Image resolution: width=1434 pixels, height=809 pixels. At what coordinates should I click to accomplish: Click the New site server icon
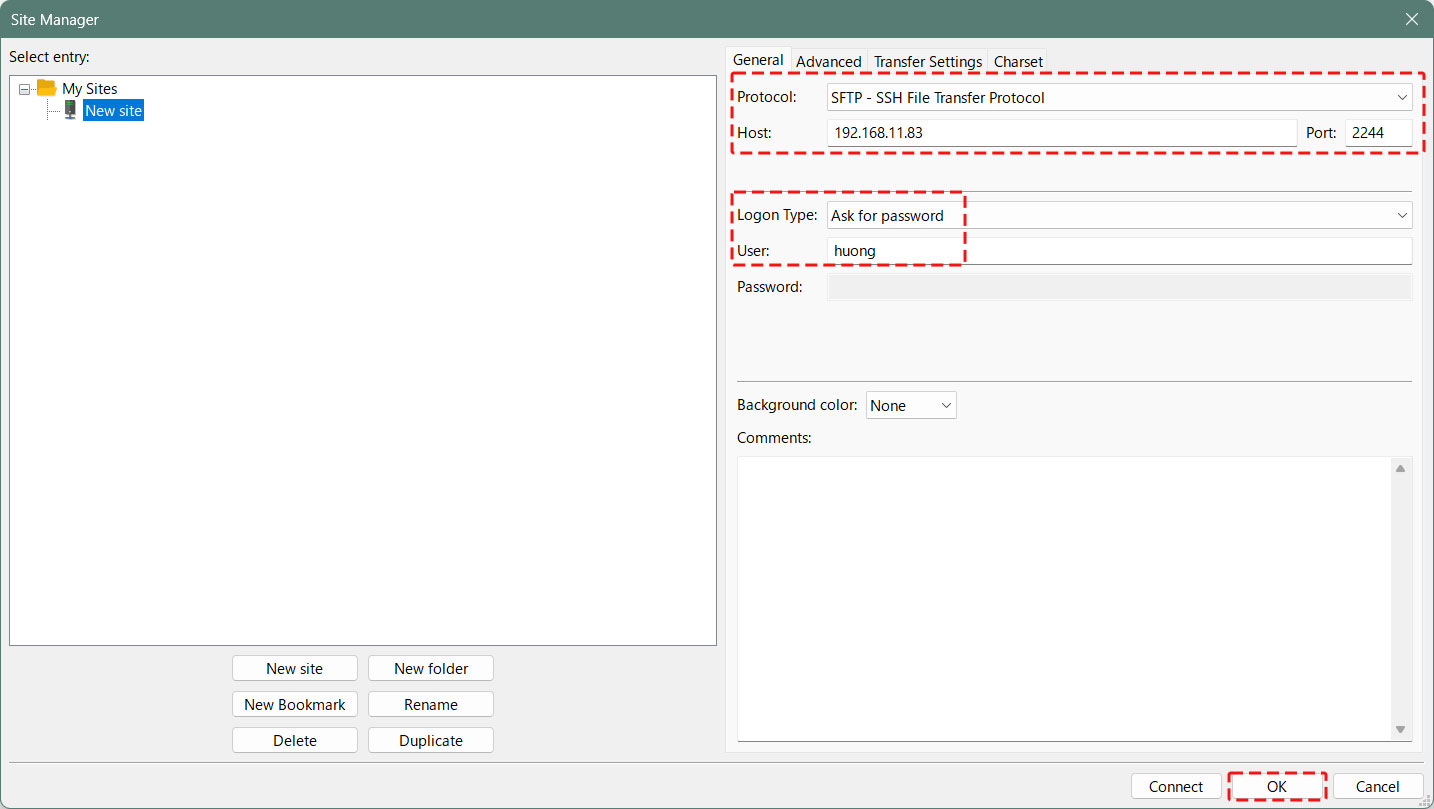pos(70,110)
